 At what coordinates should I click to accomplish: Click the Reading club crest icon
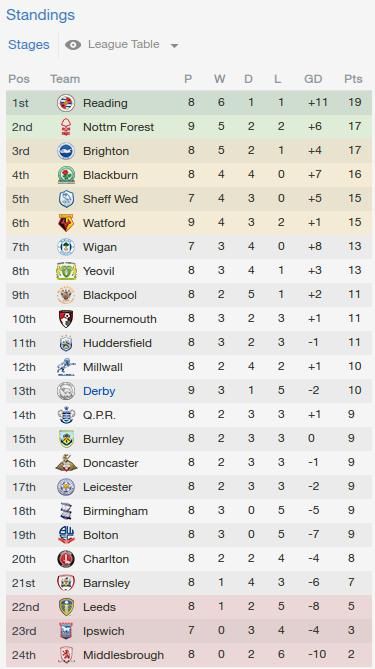click(x=66, y=103)
